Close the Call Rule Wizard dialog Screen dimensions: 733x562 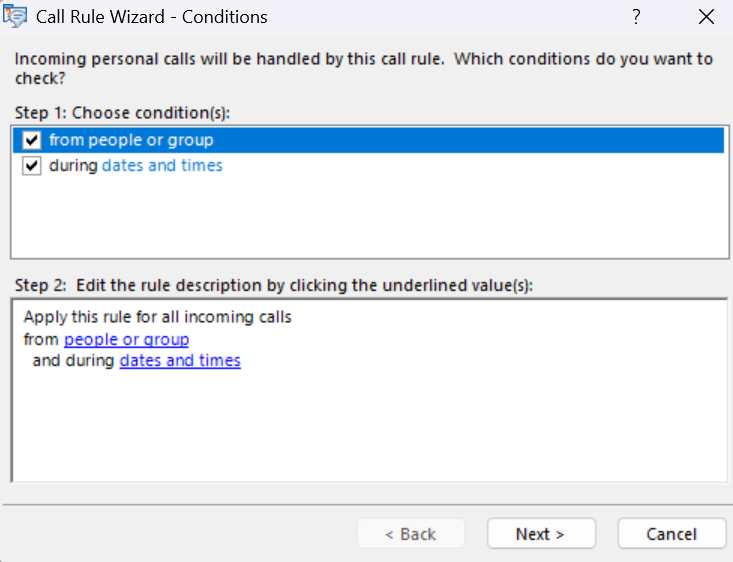707,17
